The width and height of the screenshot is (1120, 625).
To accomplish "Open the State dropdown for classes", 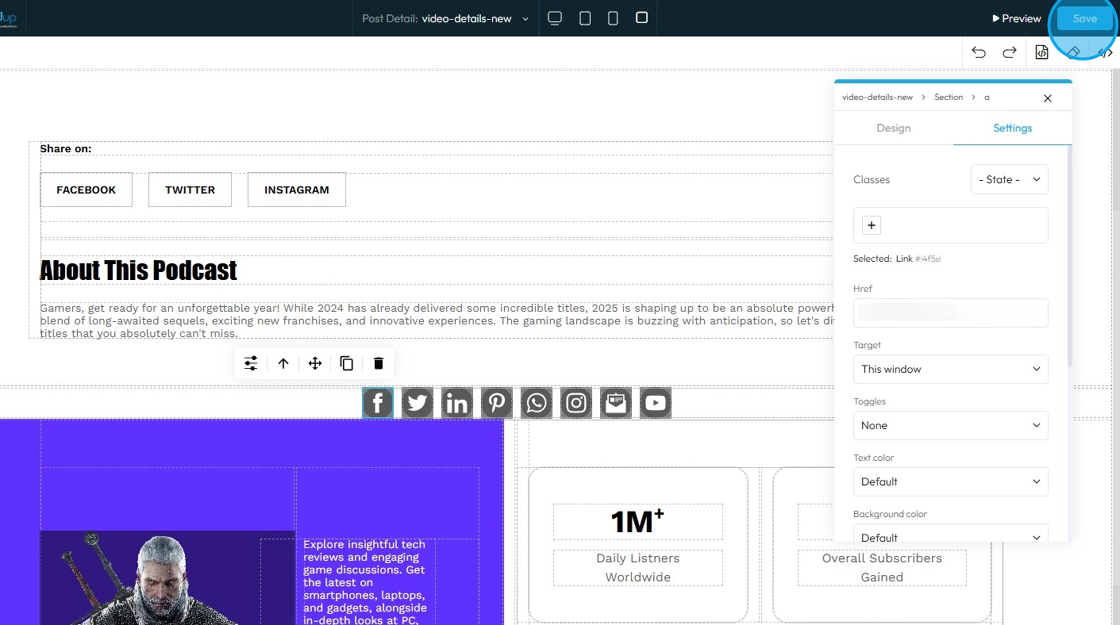I will 1009,179.
